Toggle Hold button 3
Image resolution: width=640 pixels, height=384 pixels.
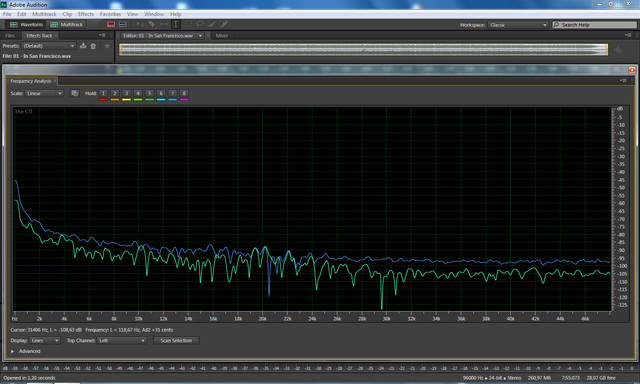point(127,93)
